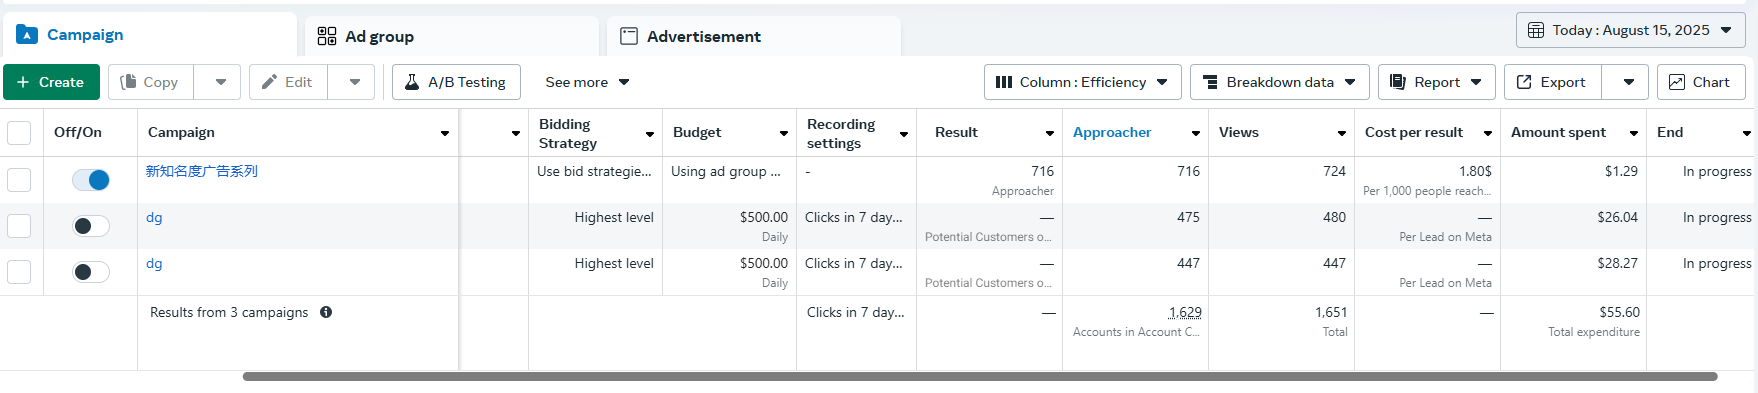
Task: Click the arrow of the unlabeled narrow column
Action: pos(516,133)
